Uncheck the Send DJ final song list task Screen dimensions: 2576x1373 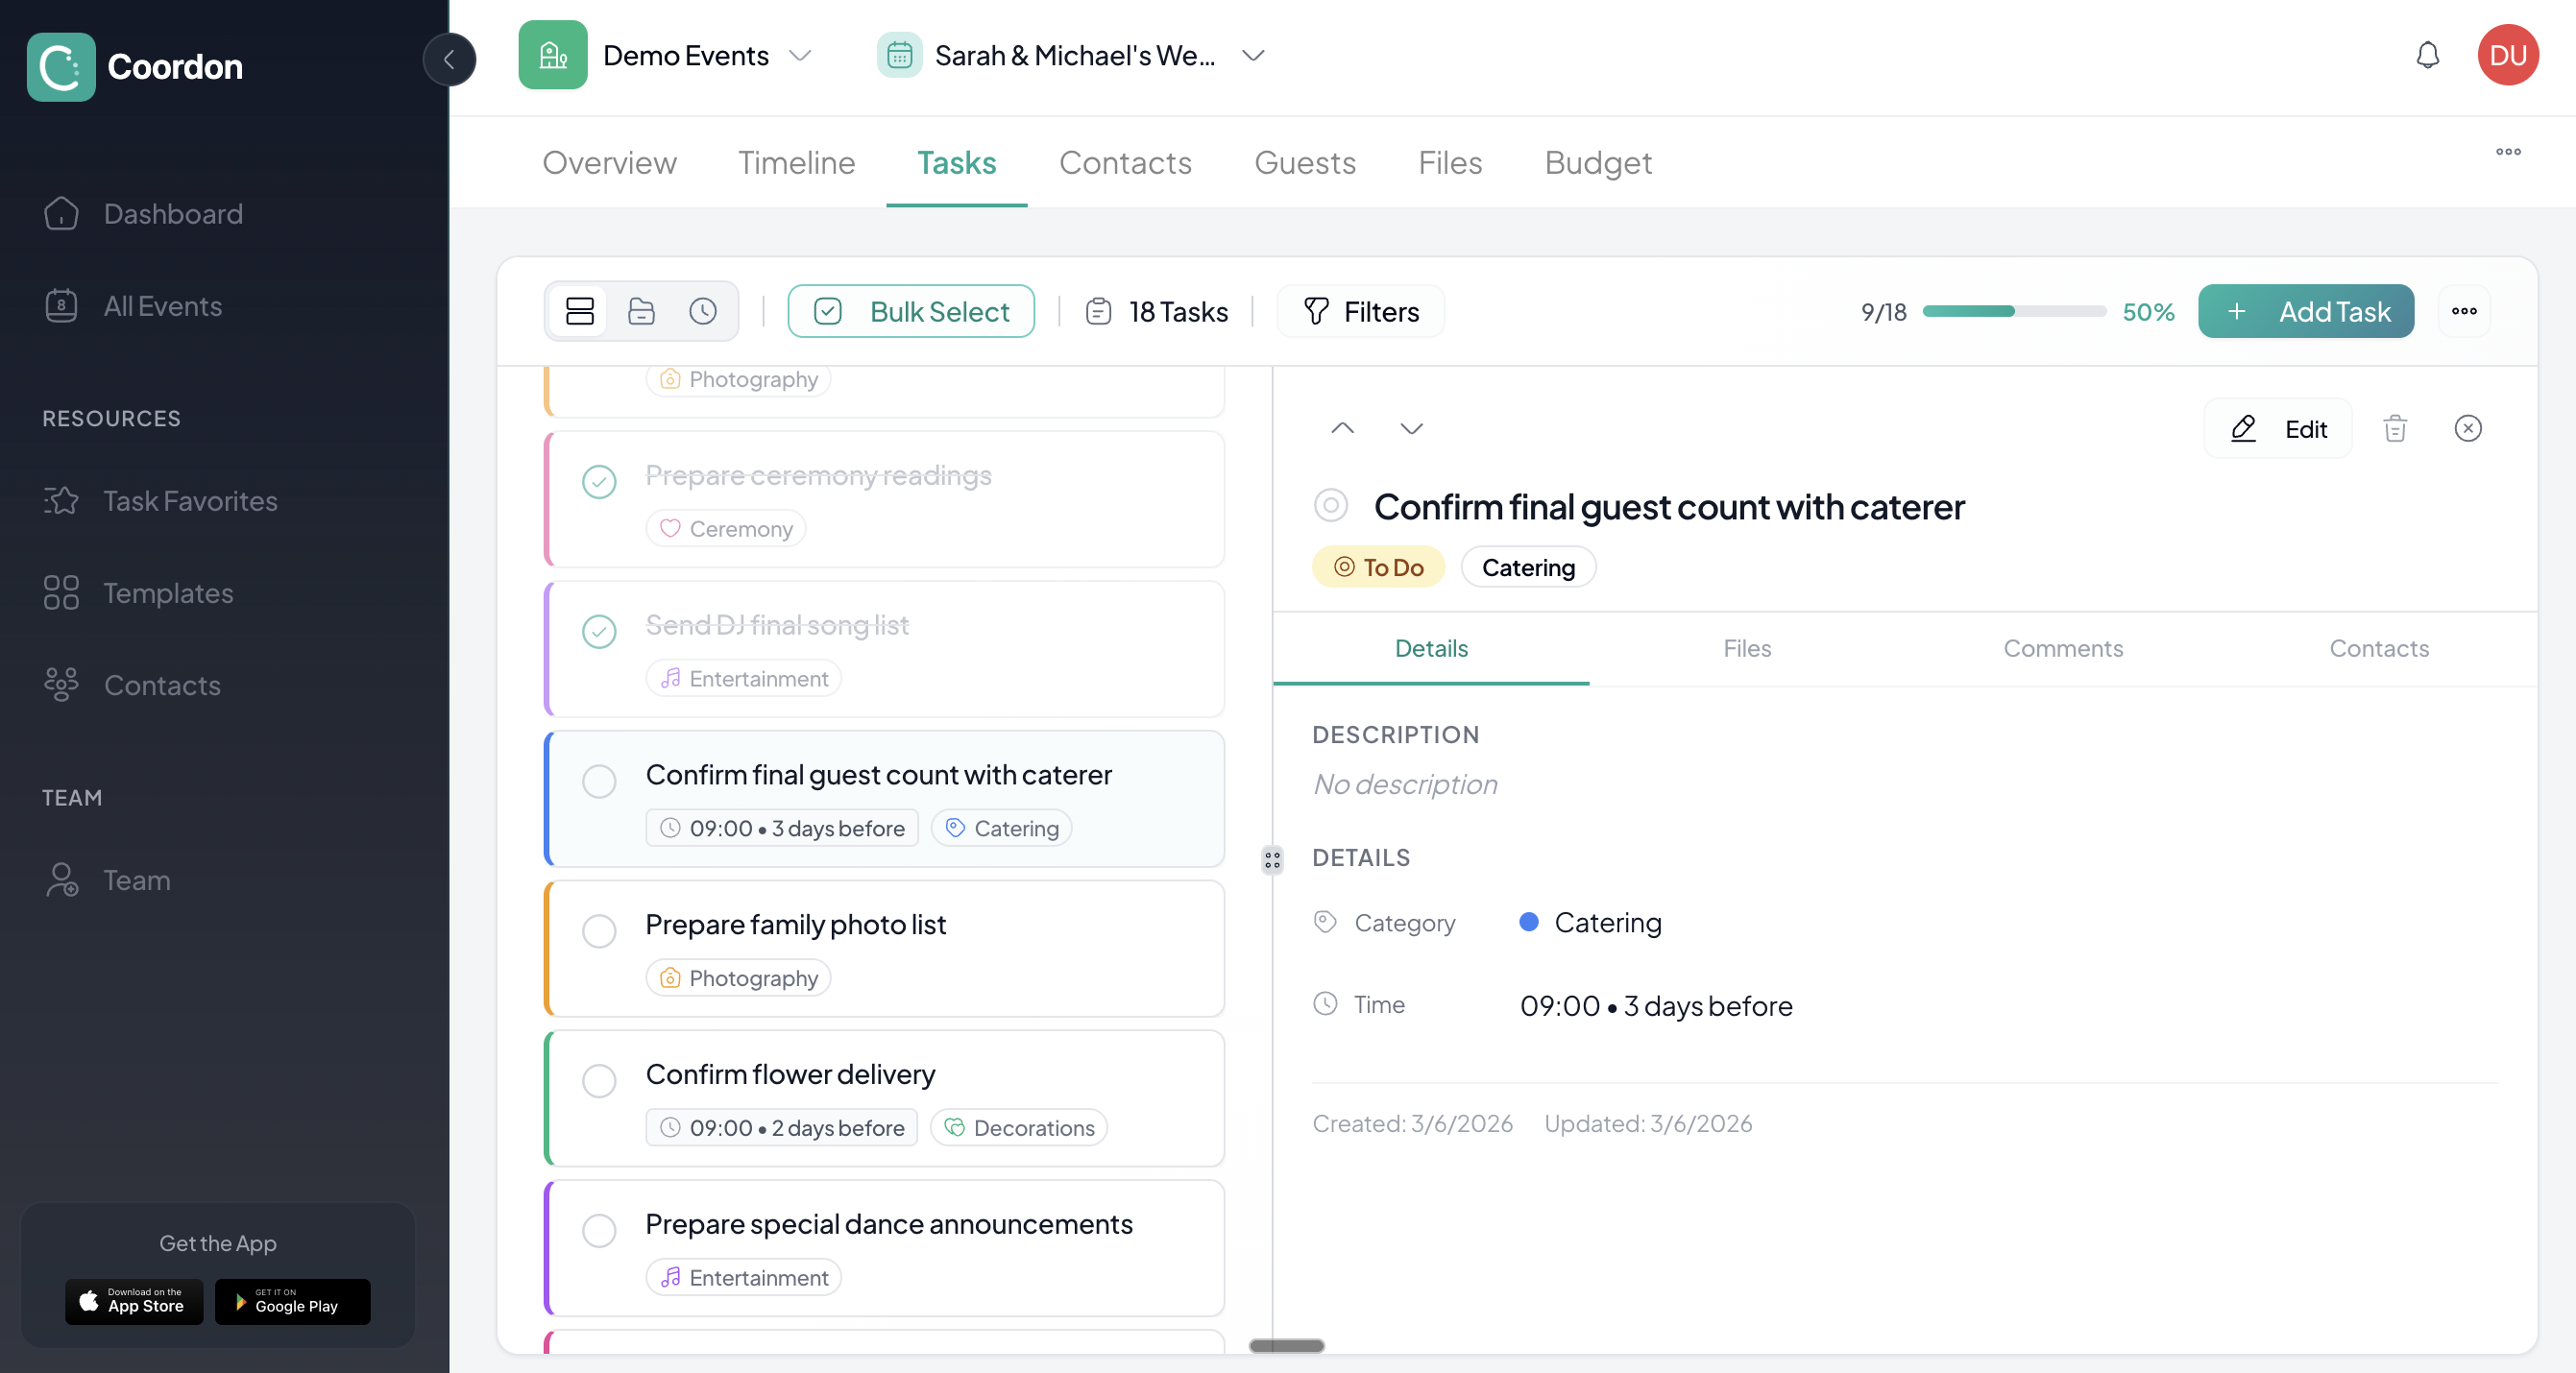[599, 631]
